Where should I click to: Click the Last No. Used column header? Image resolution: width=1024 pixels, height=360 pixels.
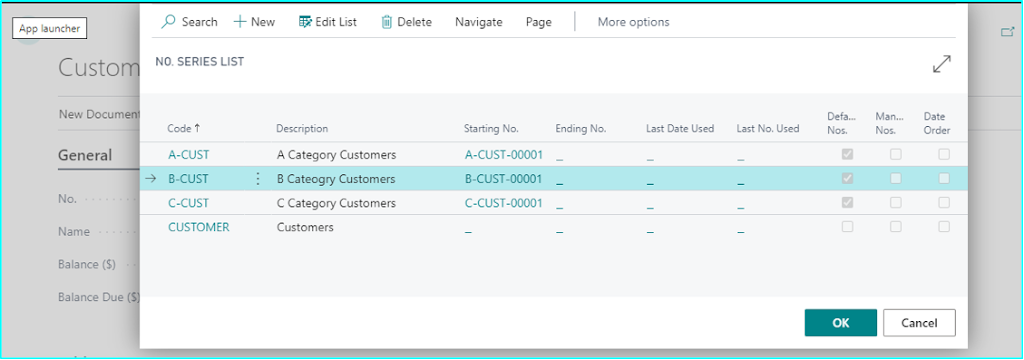[767, 129]
